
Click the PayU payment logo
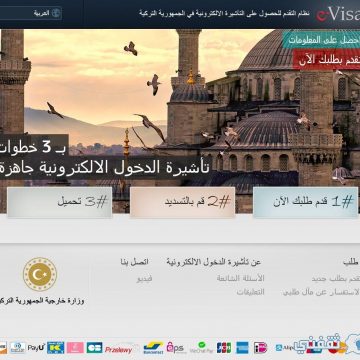point(36,348)
